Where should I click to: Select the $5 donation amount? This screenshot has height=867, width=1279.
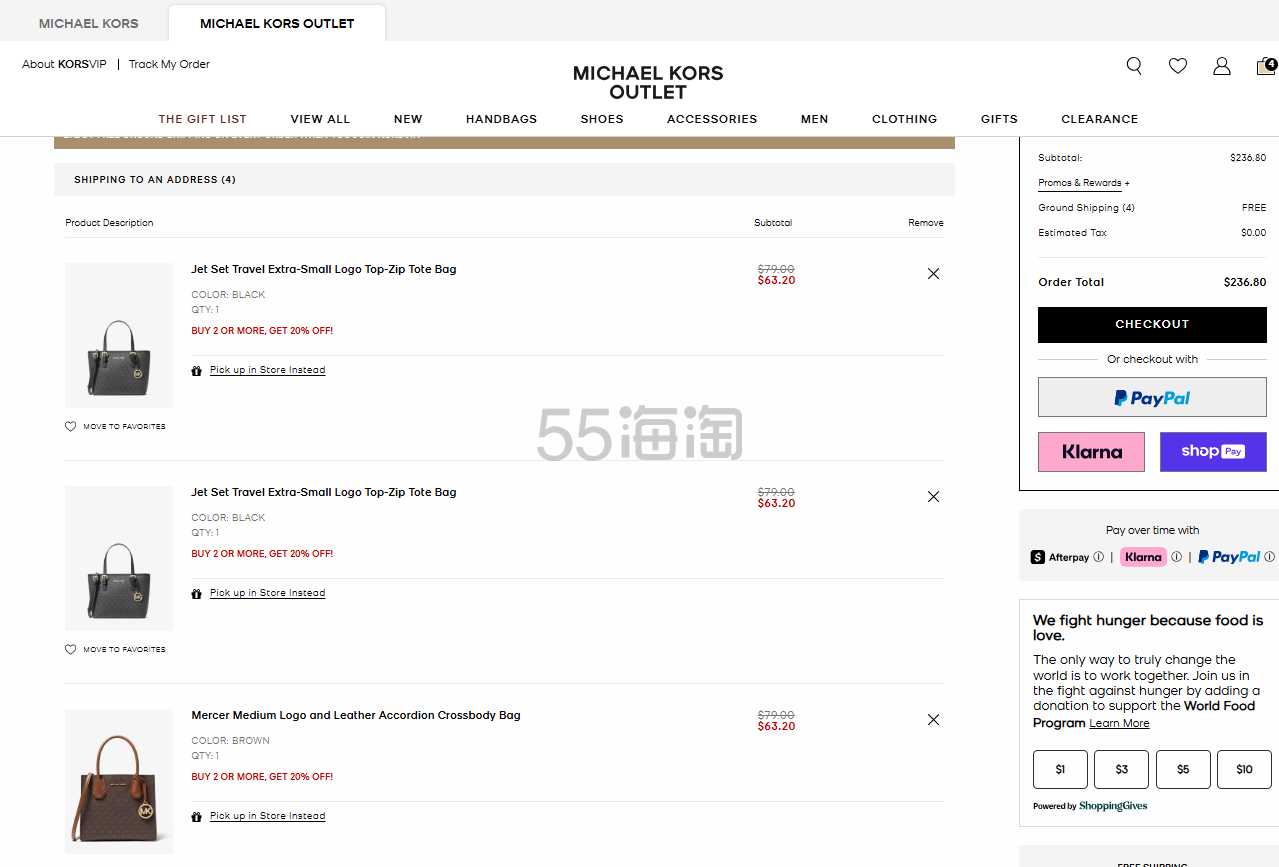tap(1183, 769)
